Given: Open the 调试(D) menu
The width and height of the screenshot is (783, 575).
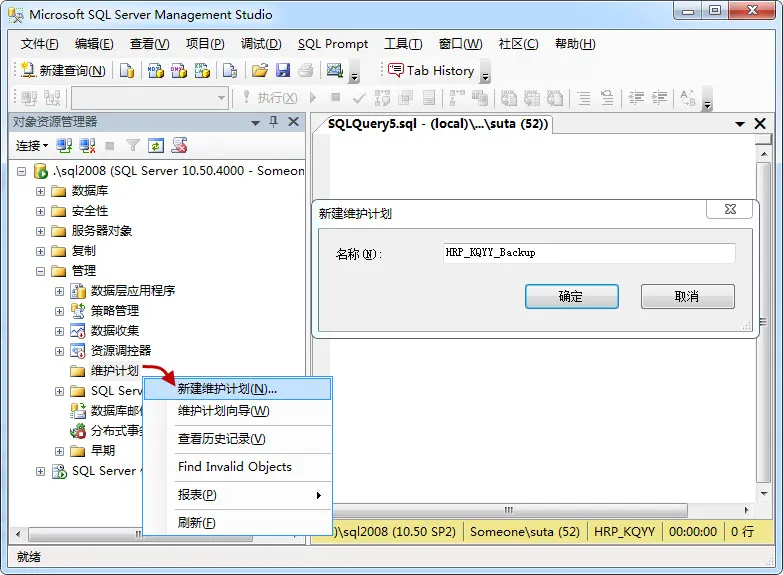Looking at the screenshot, I should pyautogui.click(x=261, y=44).
